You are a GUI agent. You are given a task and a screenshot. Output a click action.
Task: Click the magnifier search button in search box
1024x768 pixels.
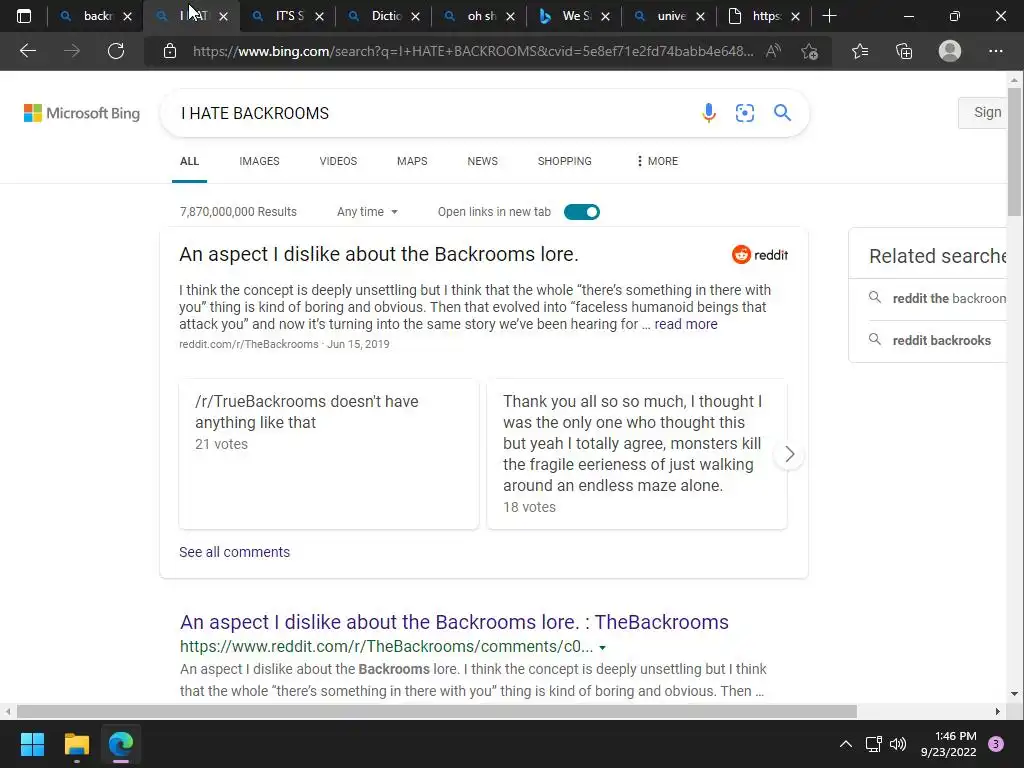(x=782, y=113)
